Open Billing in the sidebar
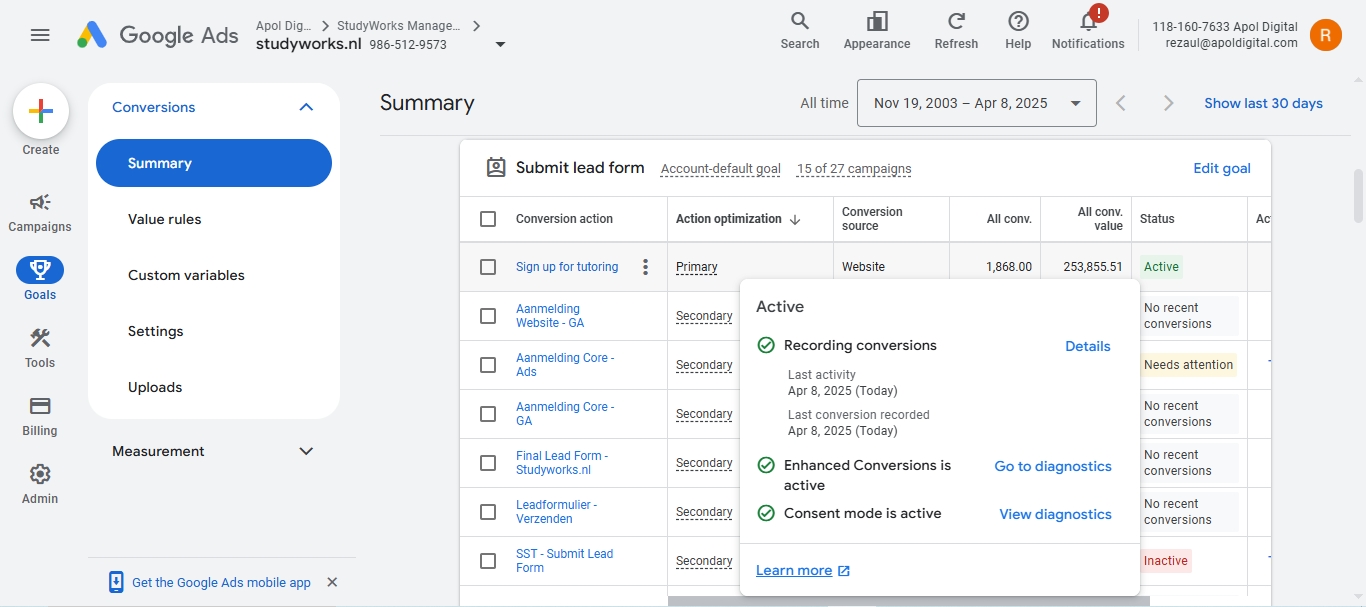1366x607 pixels. [x=40, y=416]
